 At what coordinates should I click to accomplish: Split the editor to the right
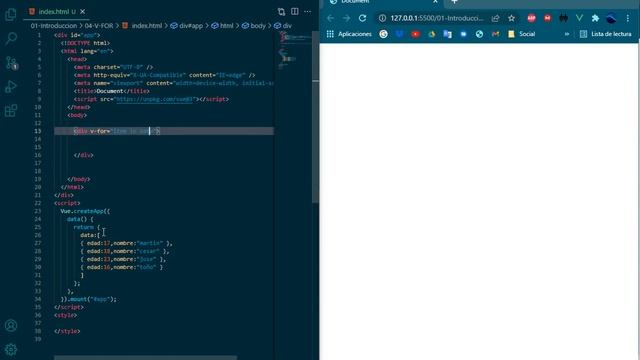(294, 12)
